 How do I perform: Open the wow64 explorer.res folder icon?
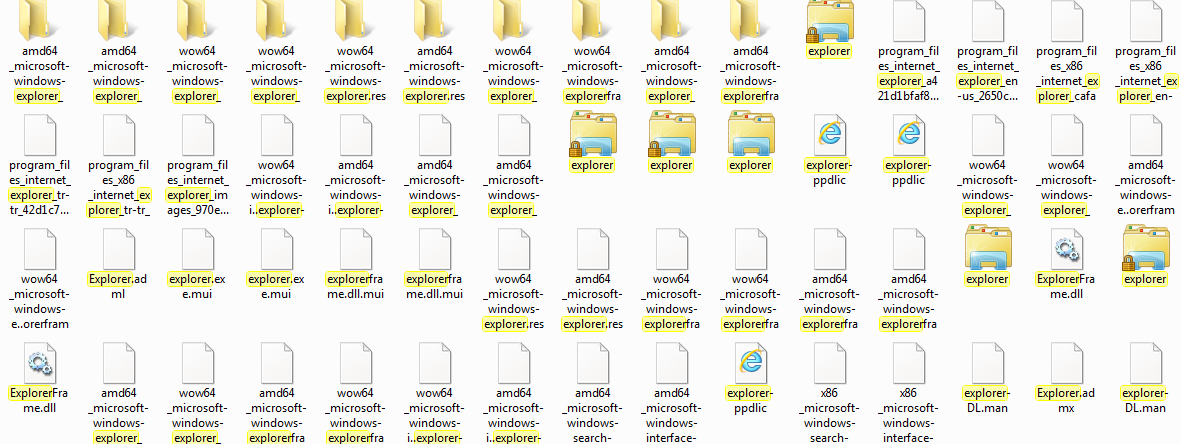point(356,19)
